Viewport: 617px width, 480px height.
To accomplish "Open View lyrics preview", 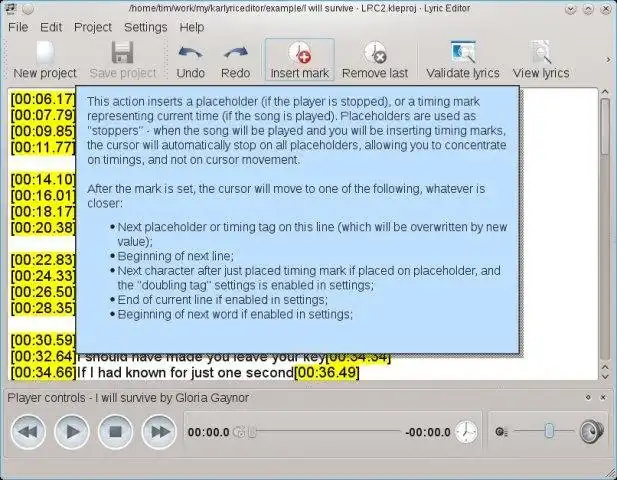I will click(x=541, y=60).
